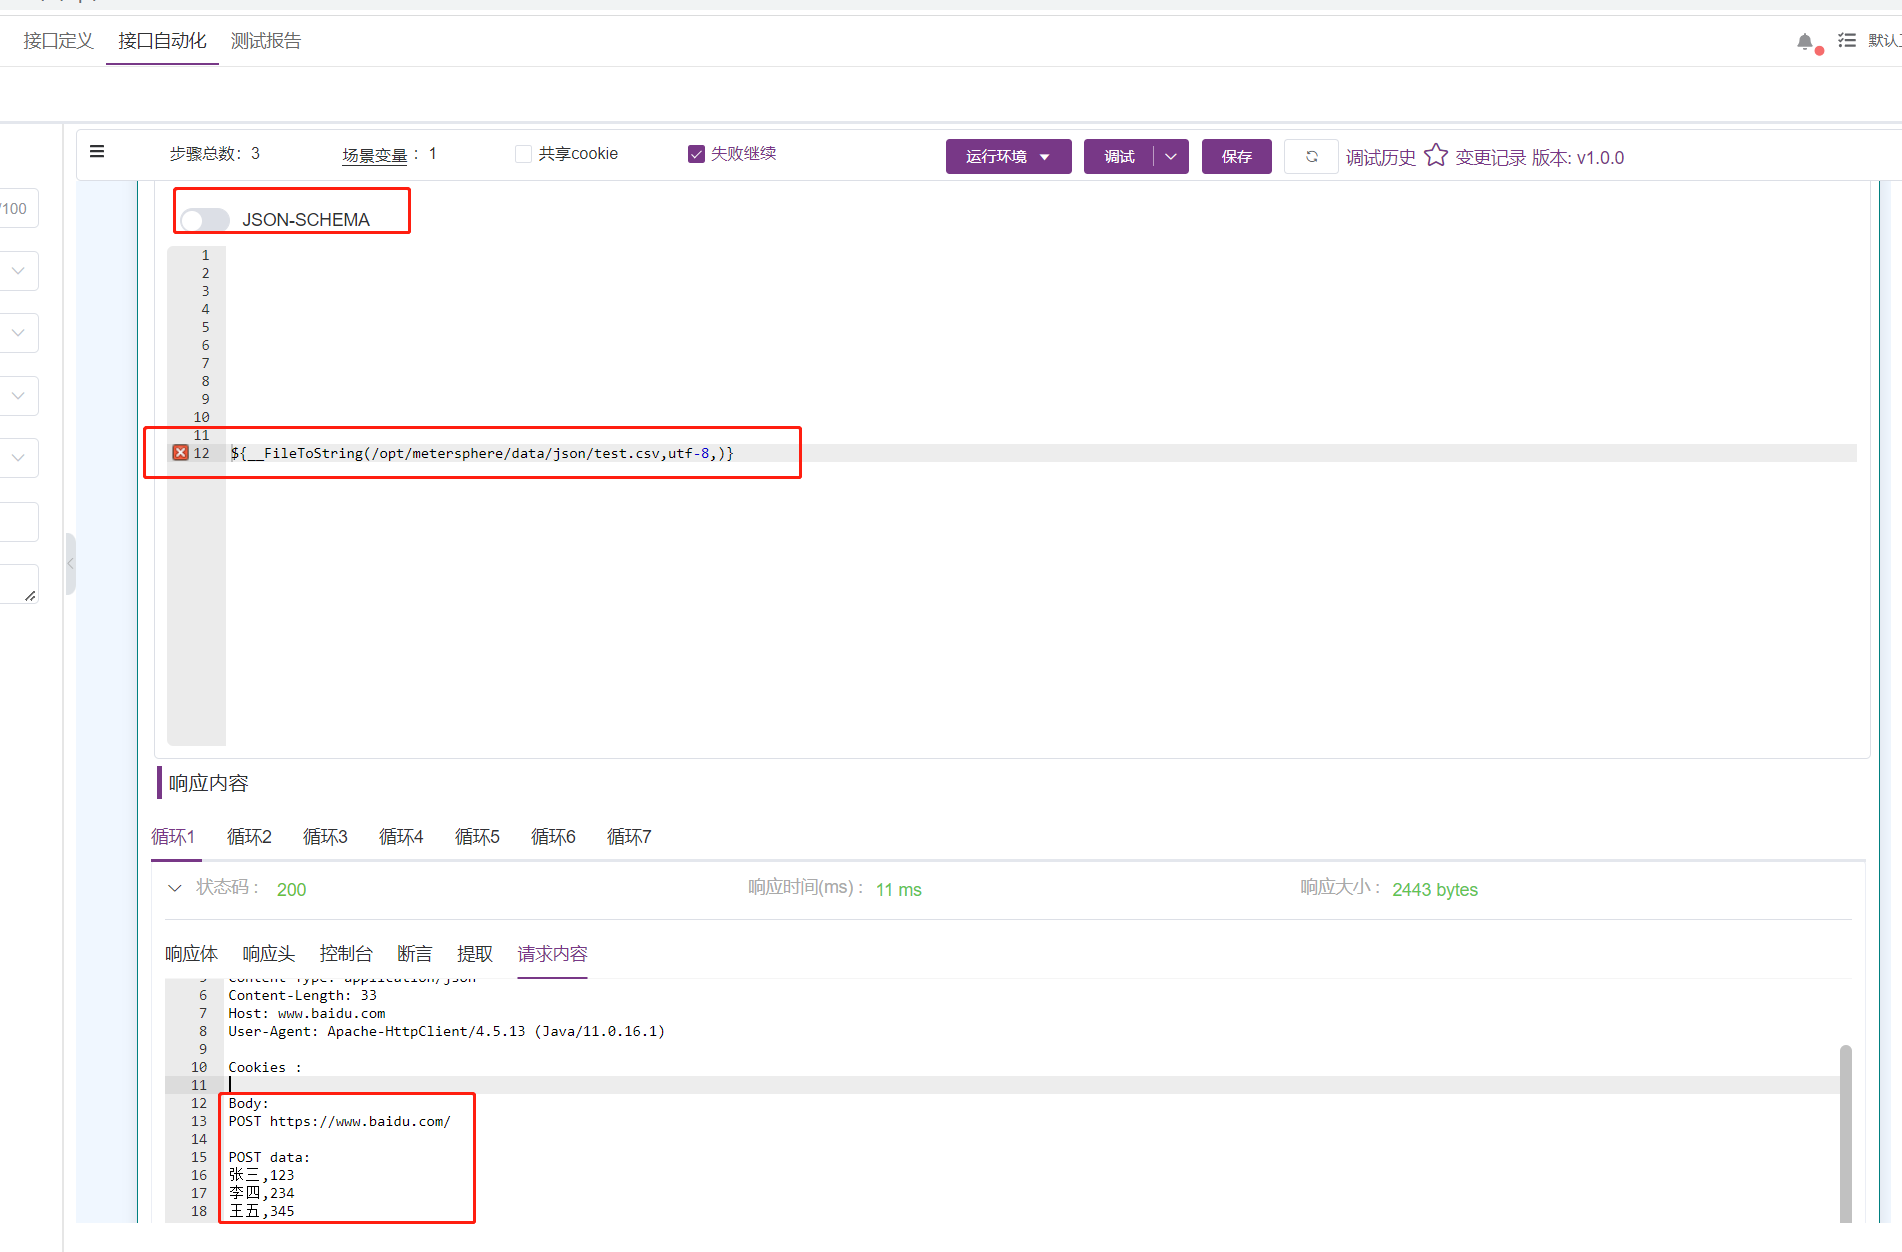
Task: Open the 变更记录 link
Action: [1490, 158]
